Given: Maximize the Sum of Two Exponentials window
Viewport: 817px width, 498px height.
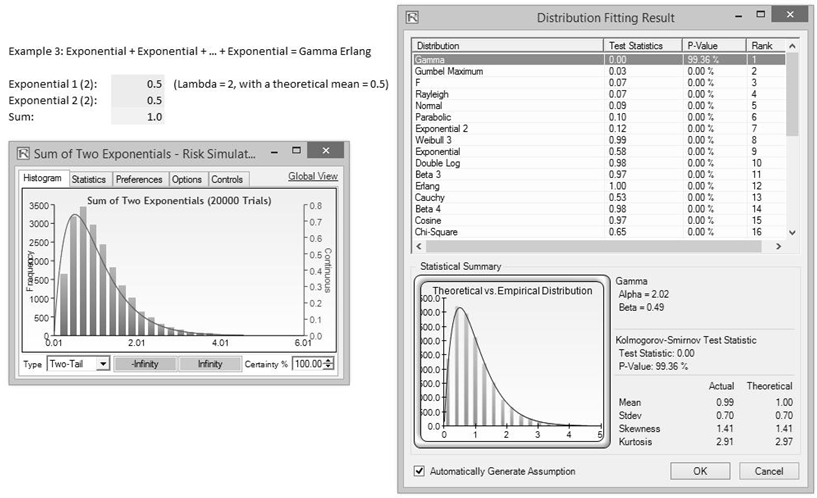Looking at the screenshot, I should [296, 151].
